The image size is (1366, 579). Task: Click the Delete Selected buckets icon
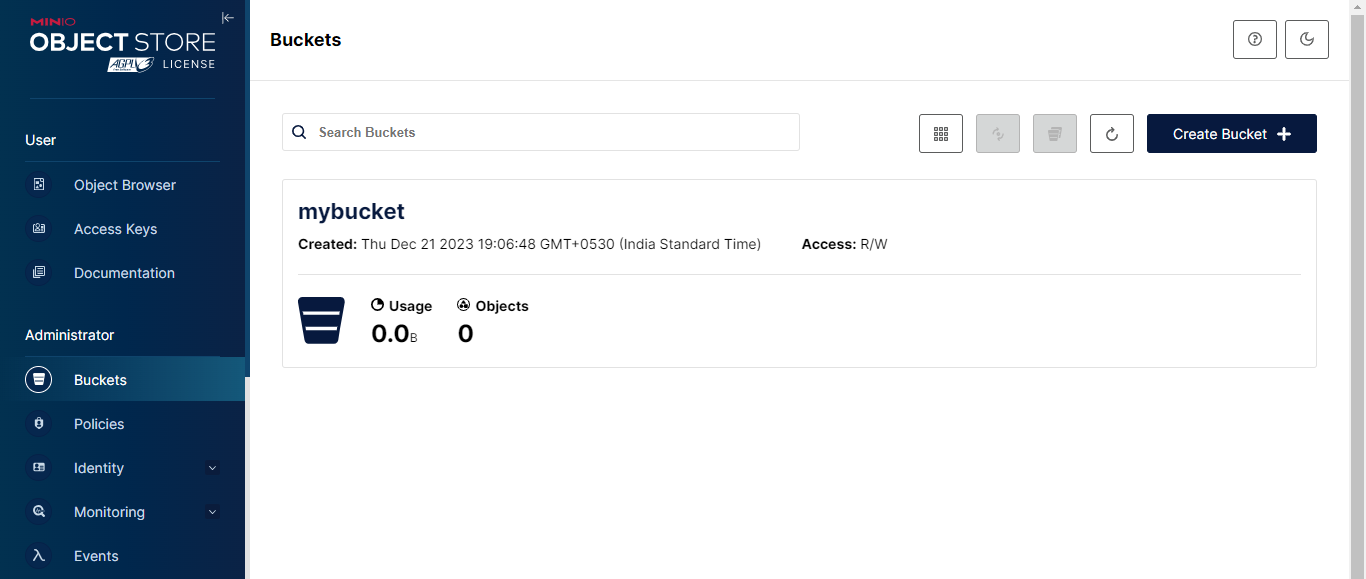click(1055, 134)
